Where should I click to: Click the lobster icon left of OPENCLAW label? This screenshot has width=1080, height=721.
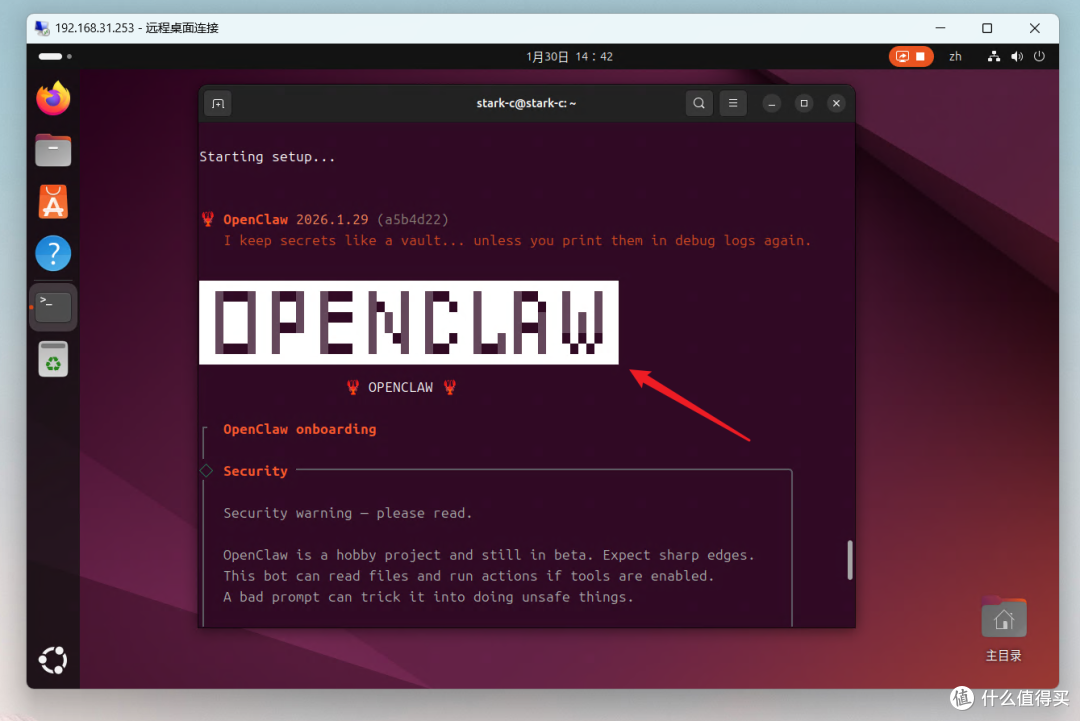tap(353, 387)
